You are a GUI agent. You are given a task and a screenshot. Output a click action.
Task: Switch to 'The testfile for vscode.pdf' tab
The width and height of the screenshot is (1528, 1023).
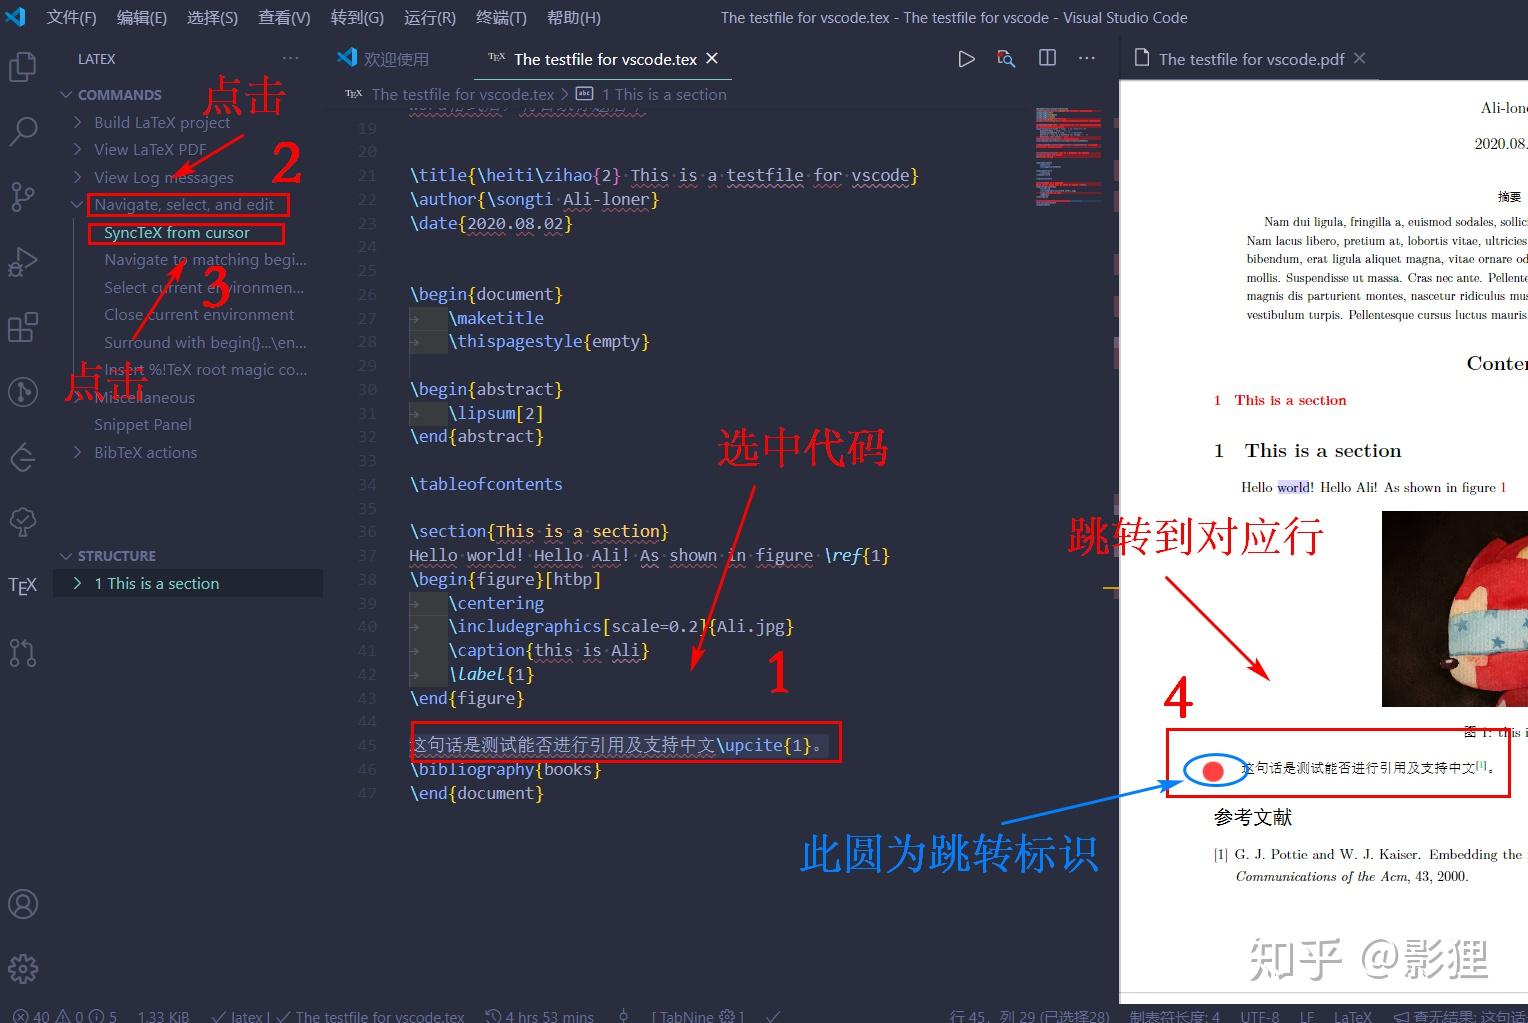click(1250, 58)
